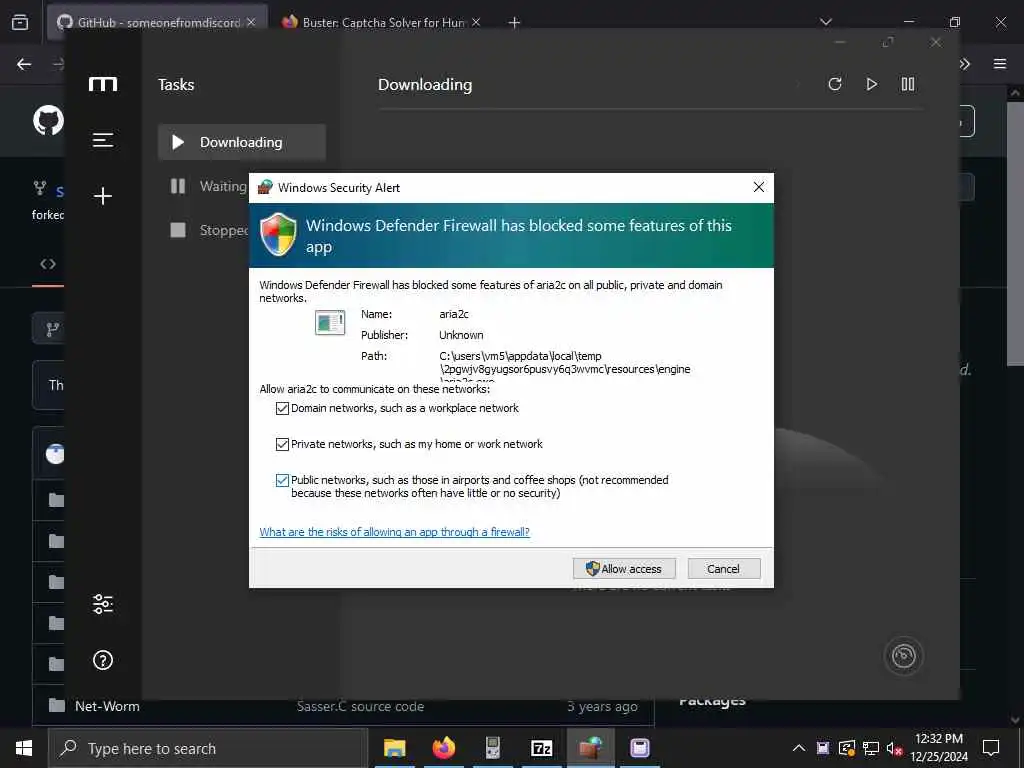
Task: Open the firewall risks help link
Action: tap(394, 532)
